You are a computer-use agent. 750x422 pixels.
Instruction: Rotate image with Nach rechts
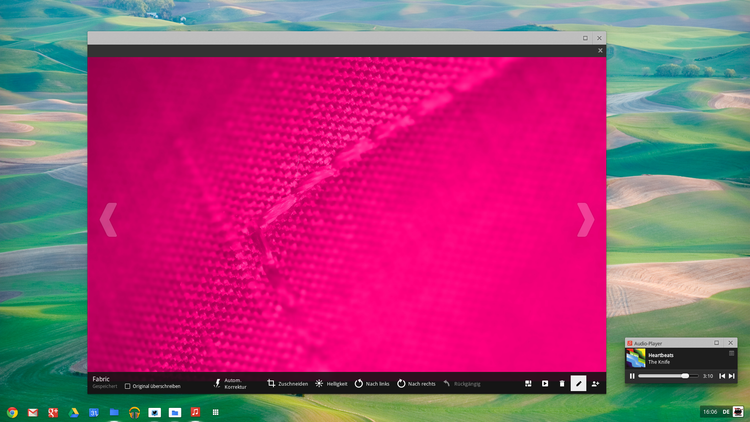tap(416, 383)
